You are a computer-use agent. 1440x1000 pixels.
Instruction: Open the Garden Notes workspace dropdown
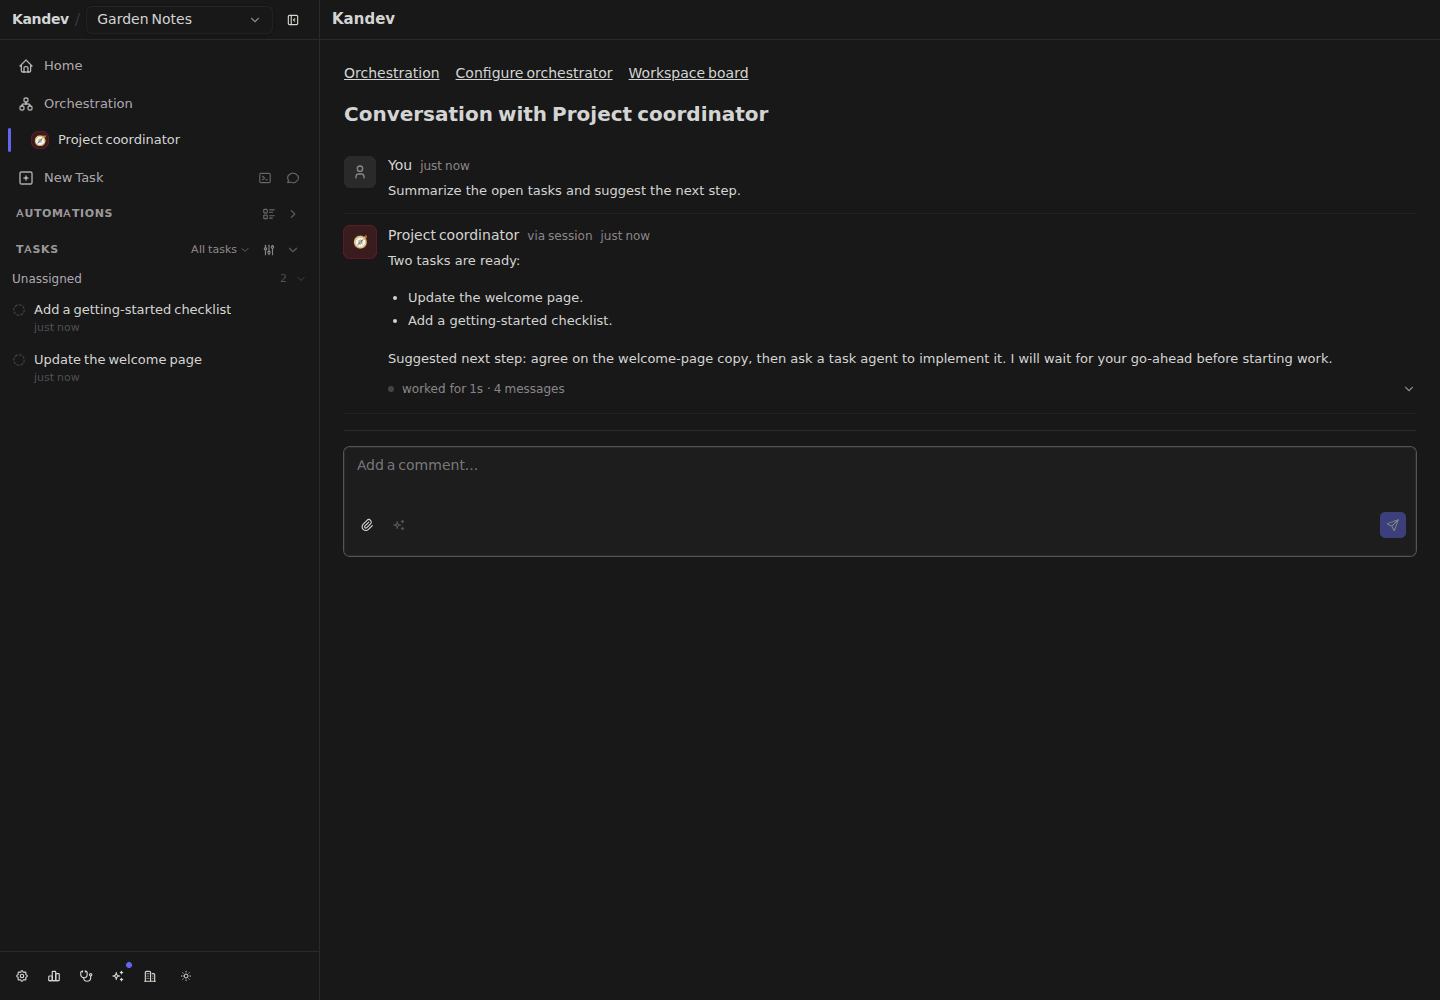[179, 20]
